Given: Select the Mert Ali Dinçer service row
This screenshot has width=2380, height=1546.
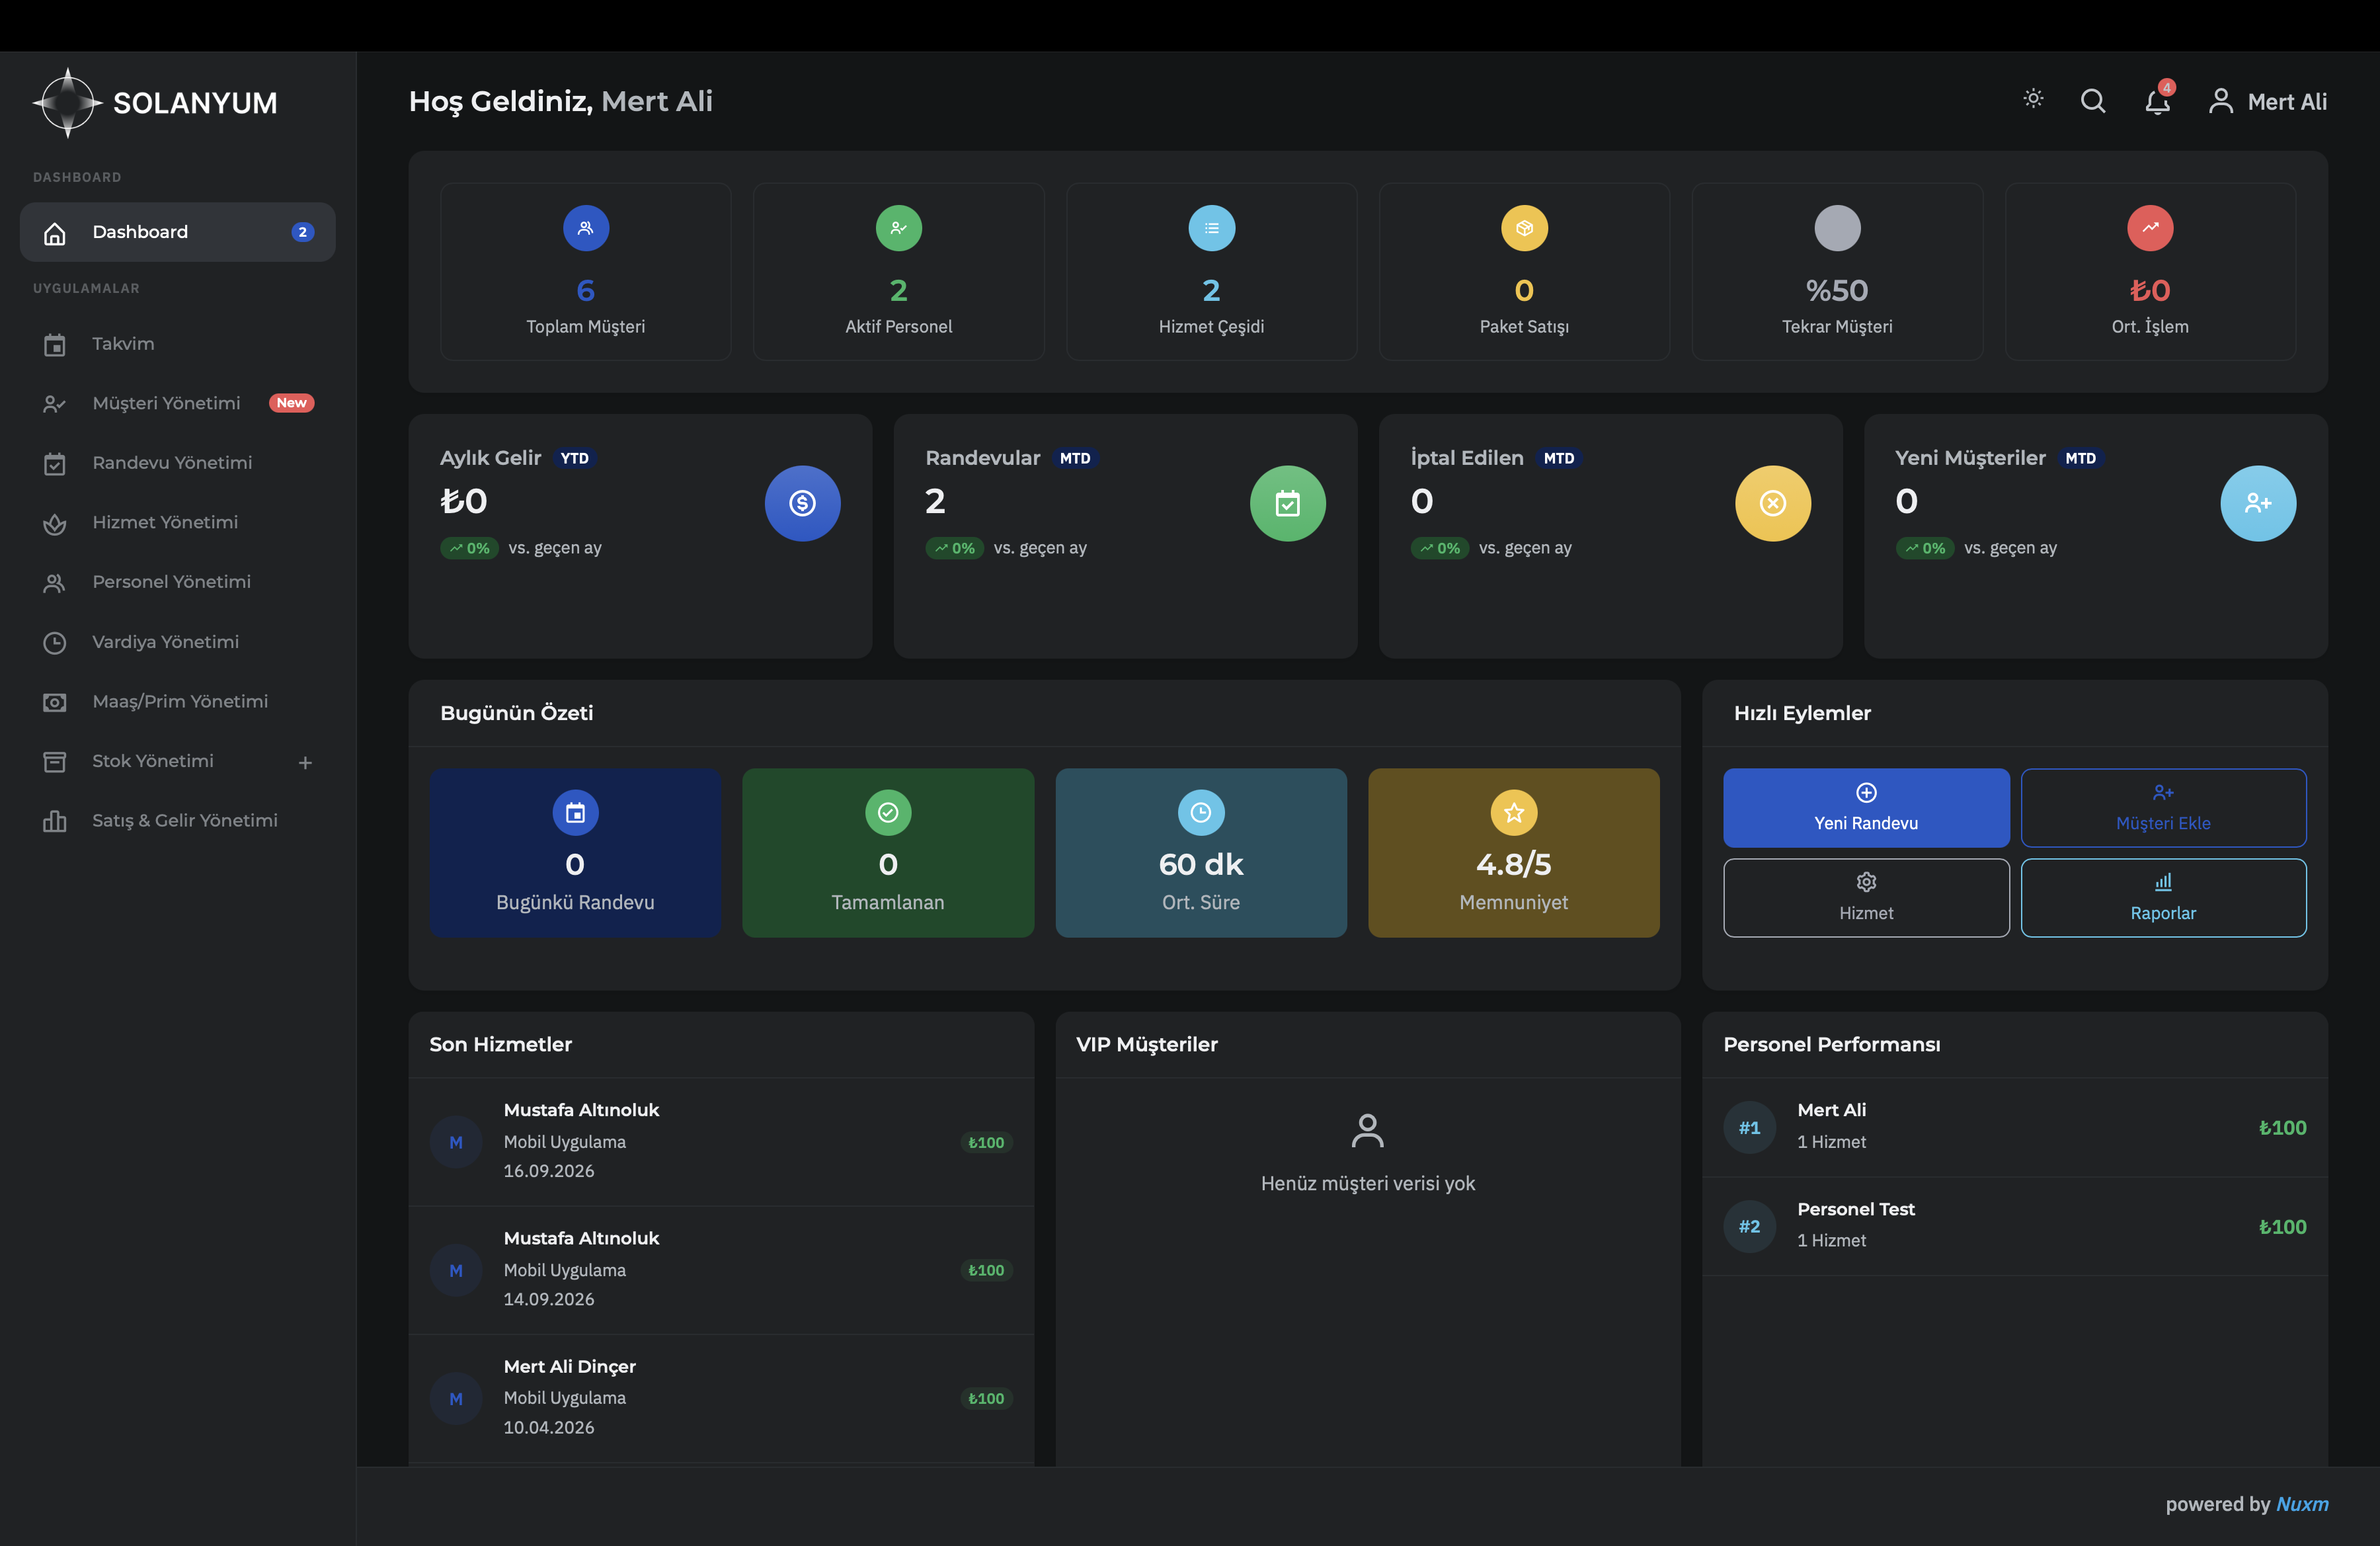Looking at the screenshot, I should coord(721,1398).
